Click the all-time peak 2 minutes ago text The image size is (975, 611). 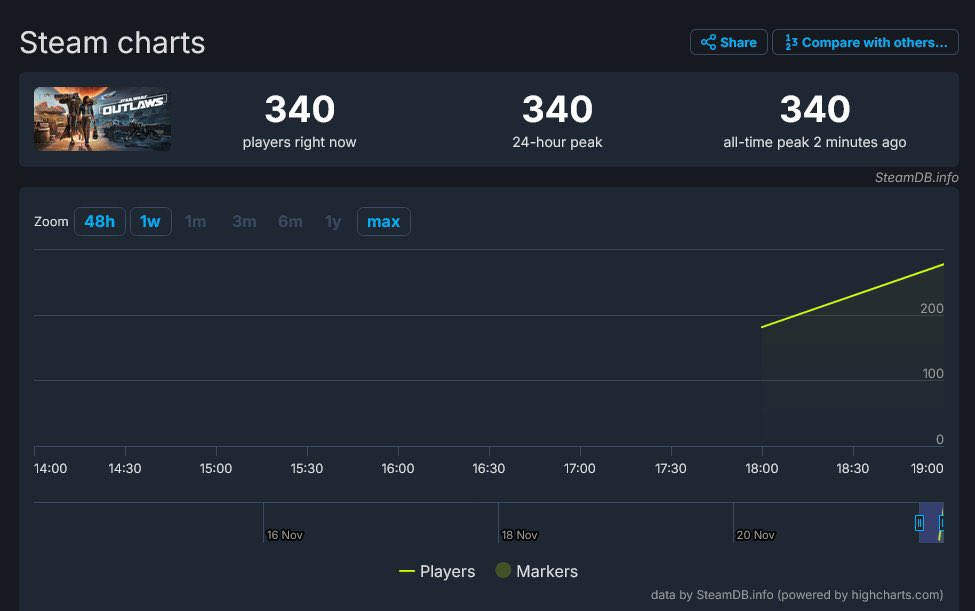pos(815,142)
